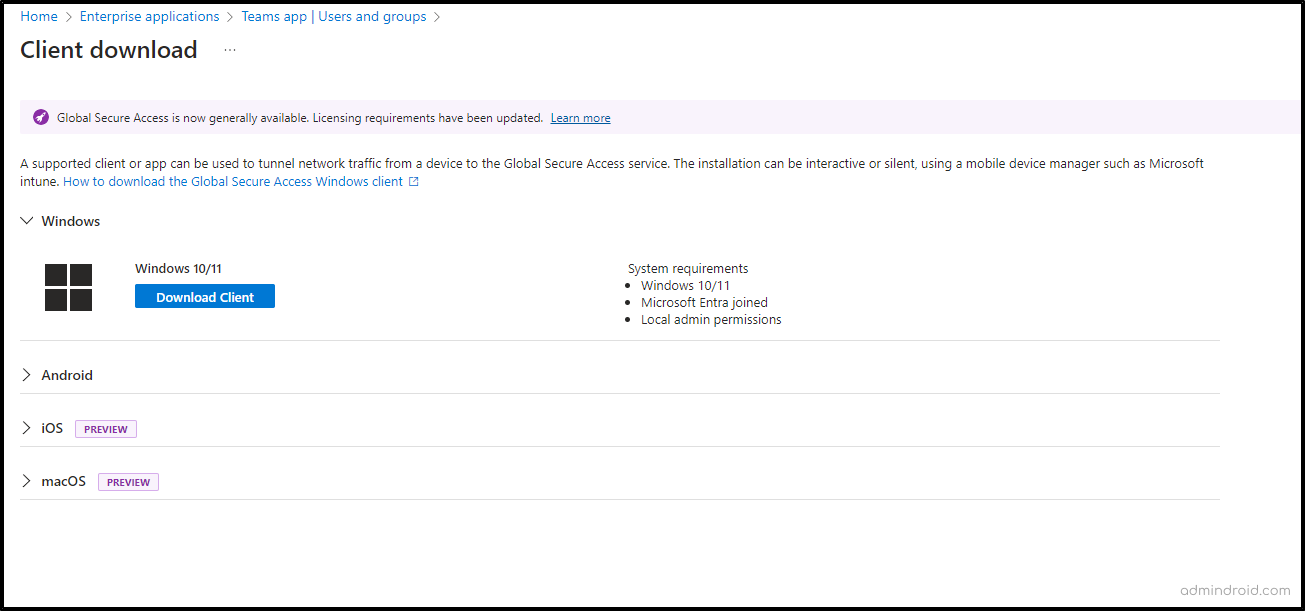Click the ellipsis next to Client download title

coord(229,49)
